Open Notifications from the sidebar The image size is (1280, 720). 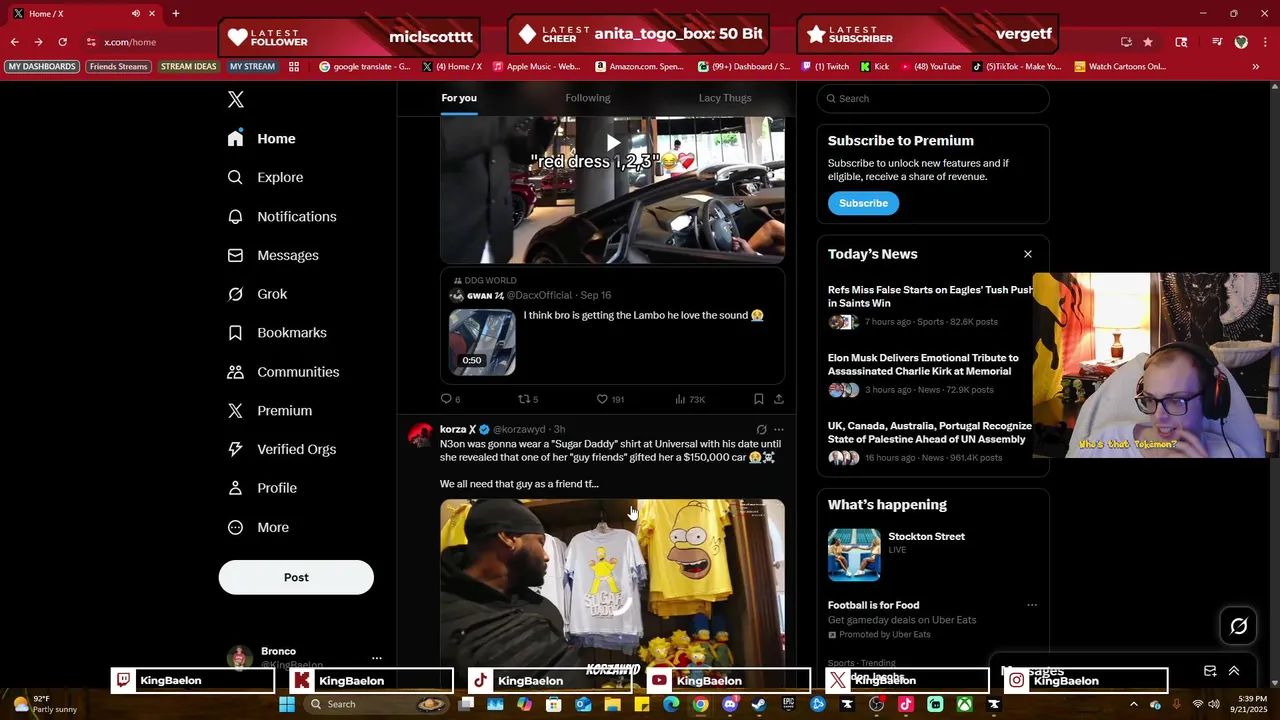tap(282, 216)
